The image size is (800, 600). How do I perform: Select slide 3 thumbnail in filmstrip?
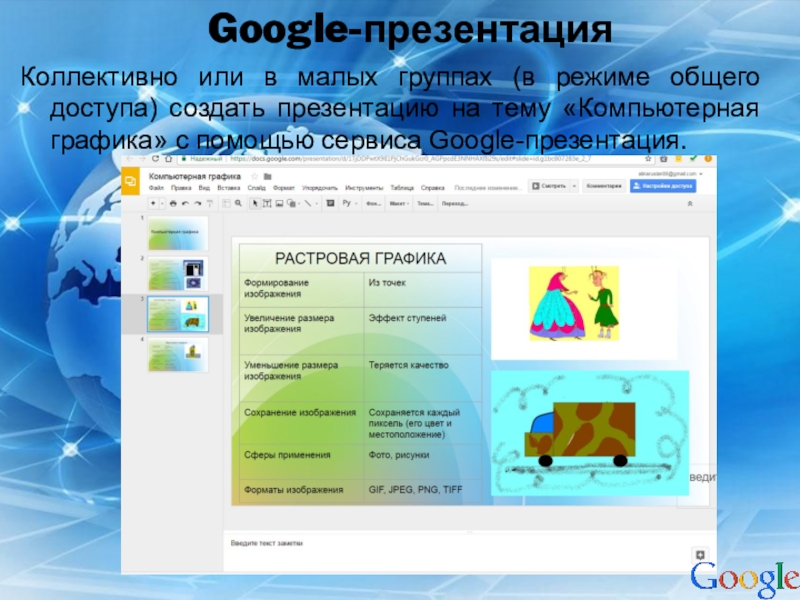click(x=178, y=314)
